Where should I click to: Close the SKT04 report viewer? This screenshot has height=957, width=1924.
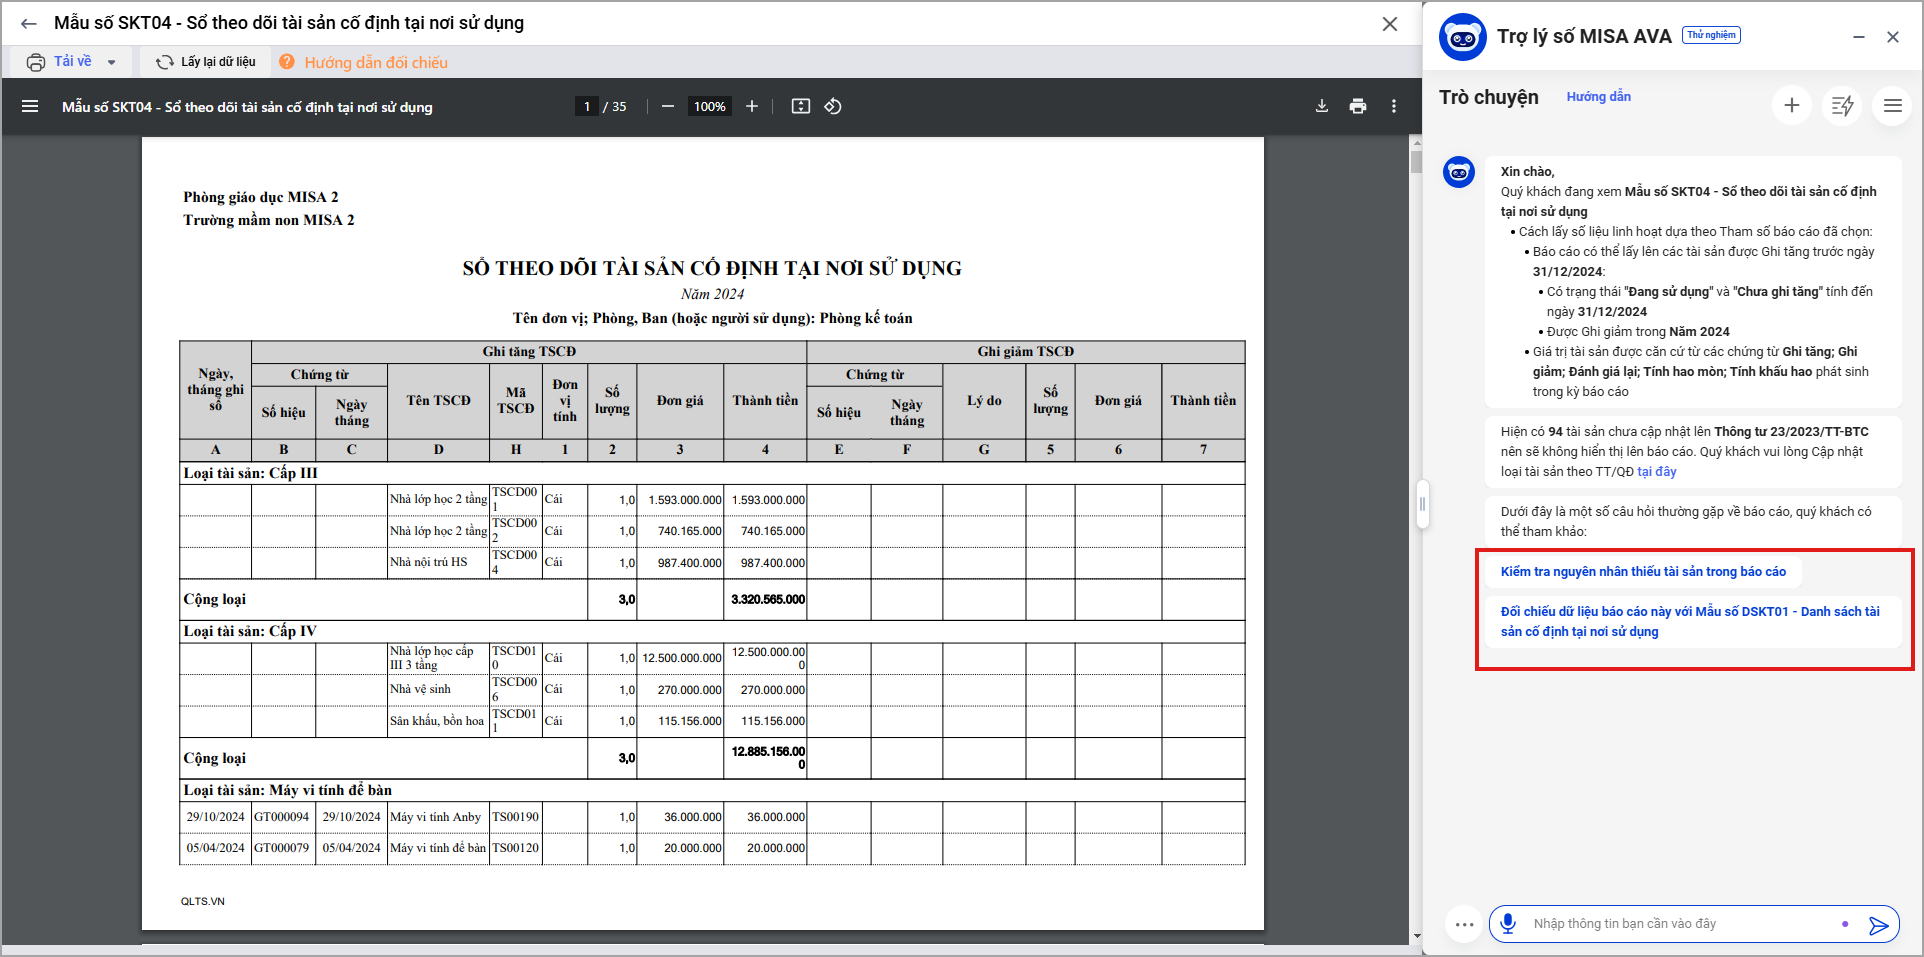tap(1390, 24)
